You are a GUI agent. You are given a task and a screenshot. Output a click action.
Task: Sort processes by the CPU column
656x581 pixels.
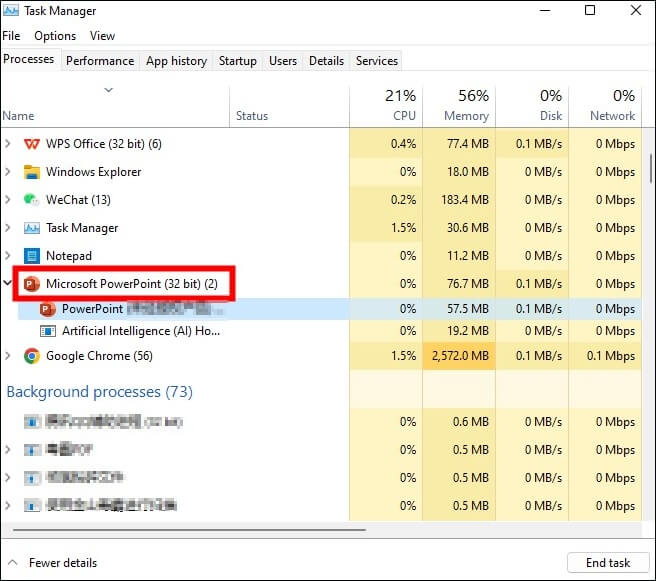click(386, 106)
